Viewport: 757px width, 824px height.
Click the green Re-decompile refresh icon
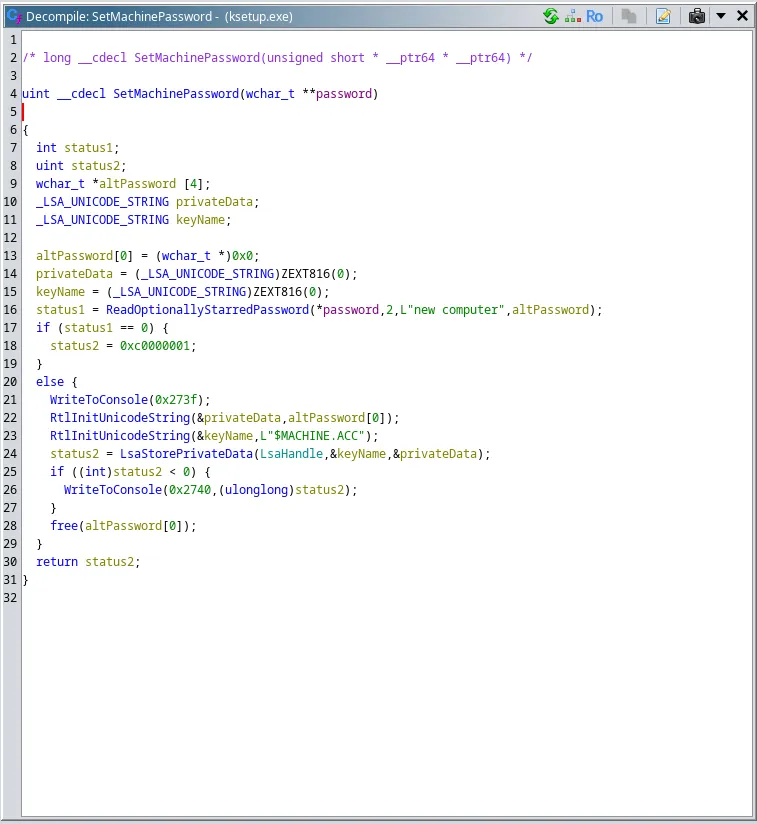[x=551, y=16]
